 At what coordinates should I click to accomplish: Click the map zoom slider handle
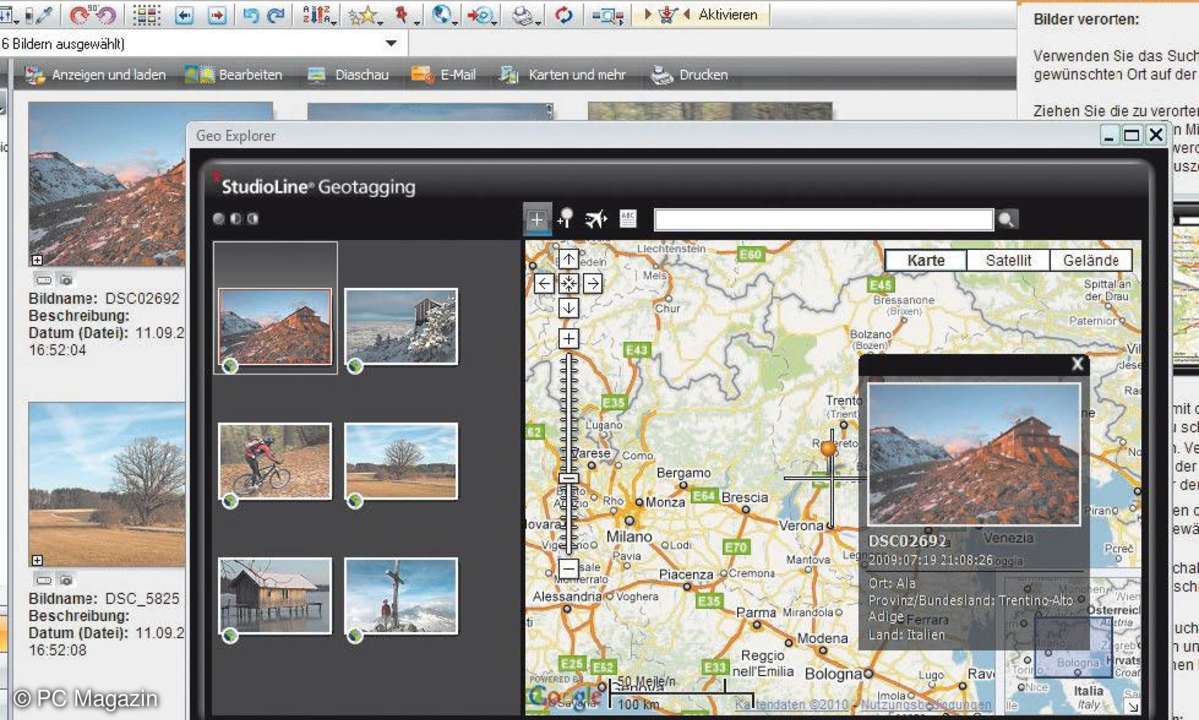point(568,478)
